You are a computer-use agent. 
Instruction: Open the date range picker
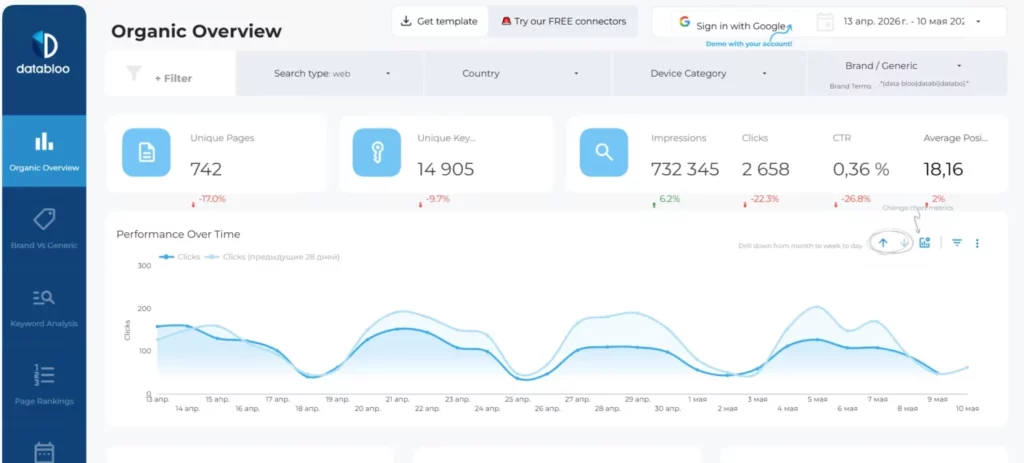(910, 22)
